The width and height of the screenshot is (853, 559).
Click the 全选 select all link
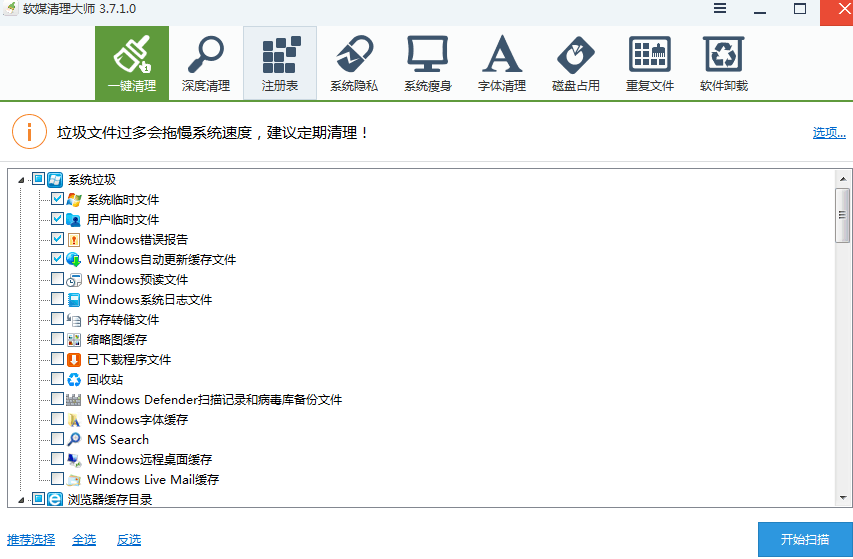pos(84,539)
